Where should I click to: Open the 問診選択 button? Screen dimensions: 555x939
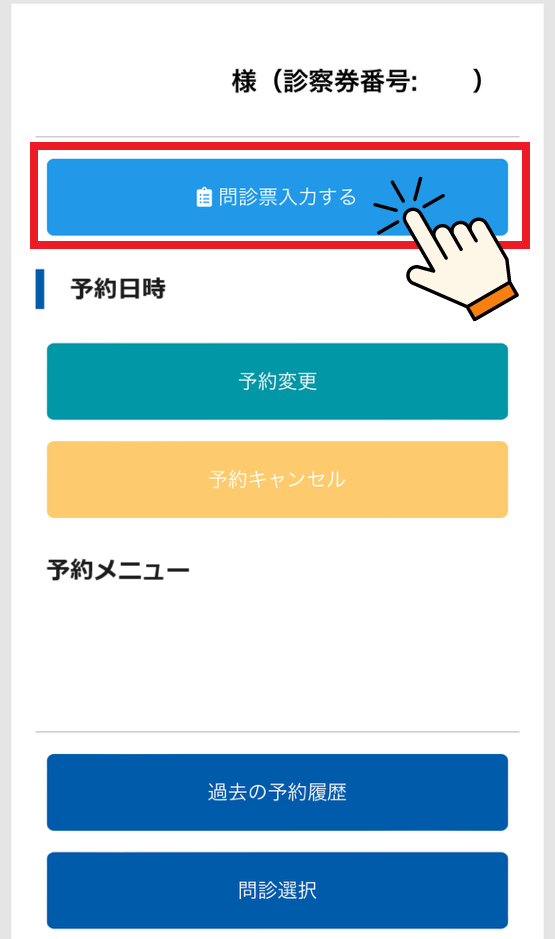click(x=277, y=890)
